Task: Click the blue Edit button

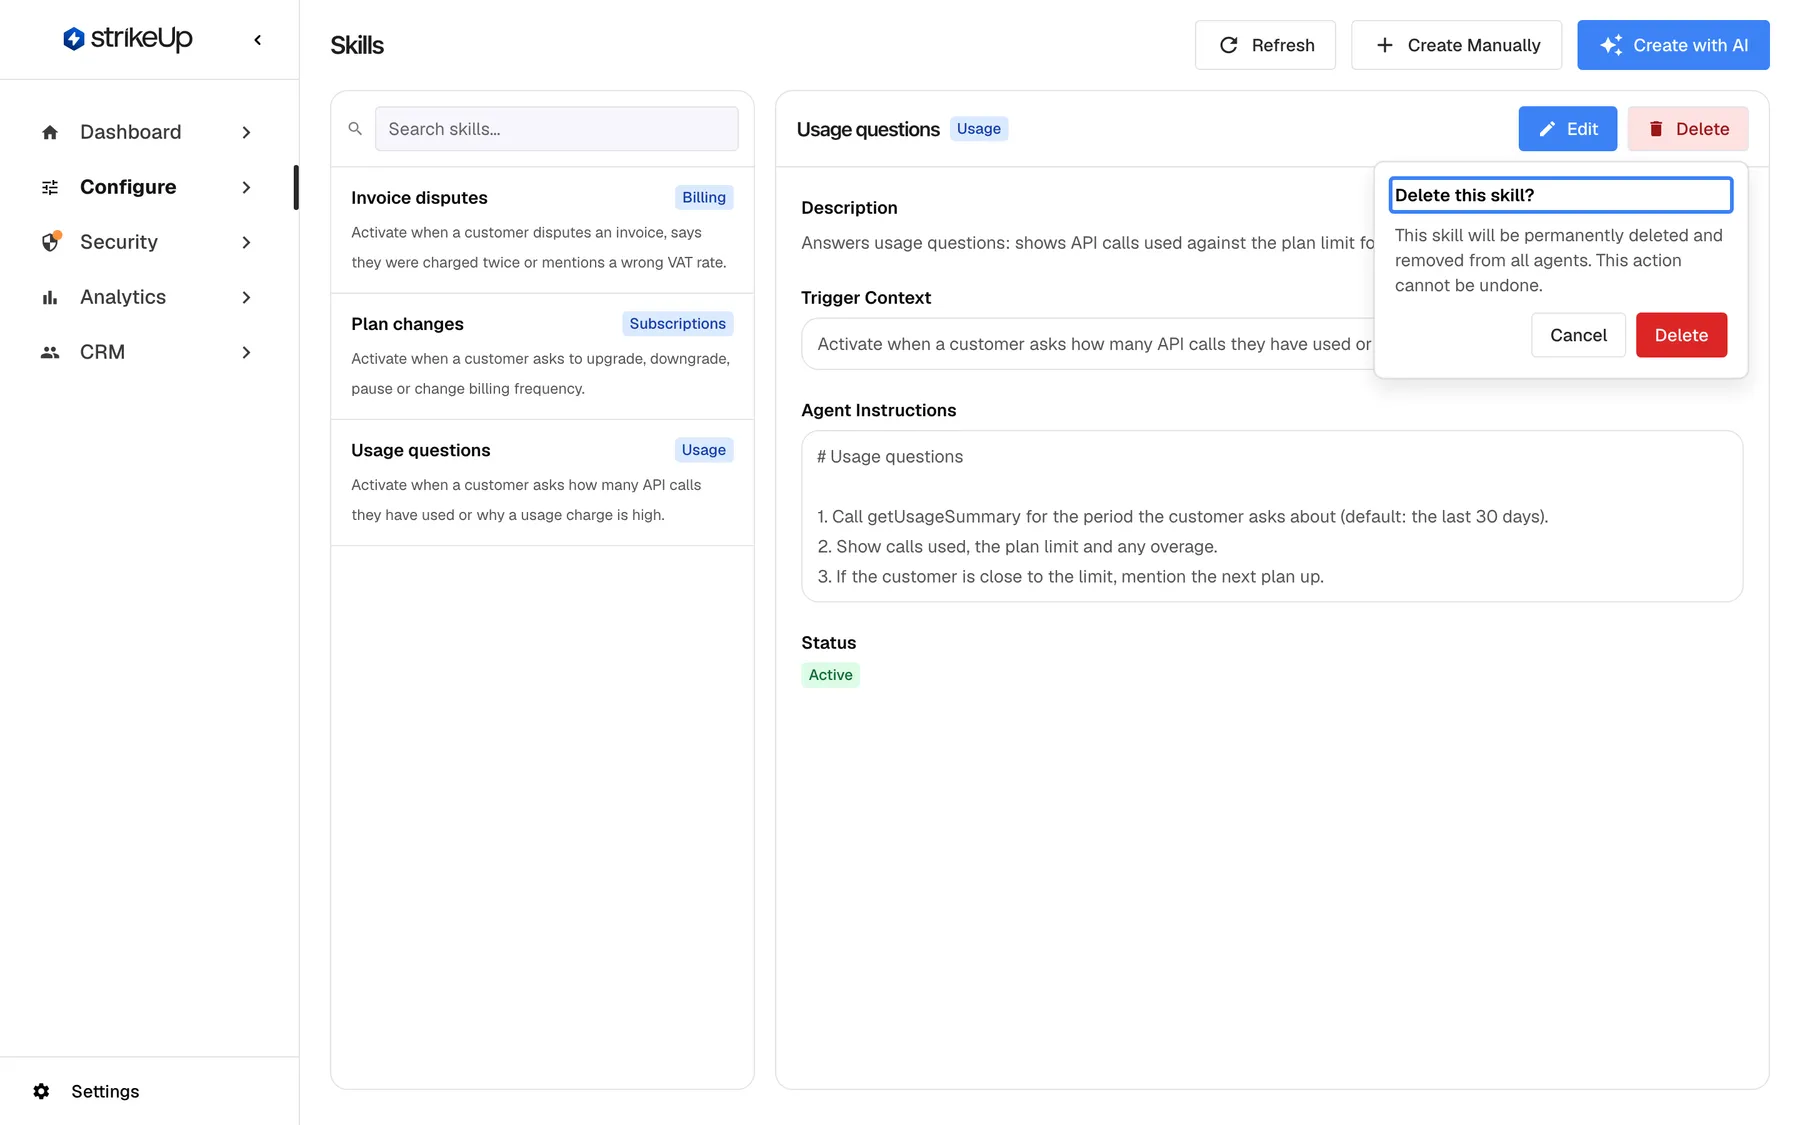Action: tap(1567, 129)
